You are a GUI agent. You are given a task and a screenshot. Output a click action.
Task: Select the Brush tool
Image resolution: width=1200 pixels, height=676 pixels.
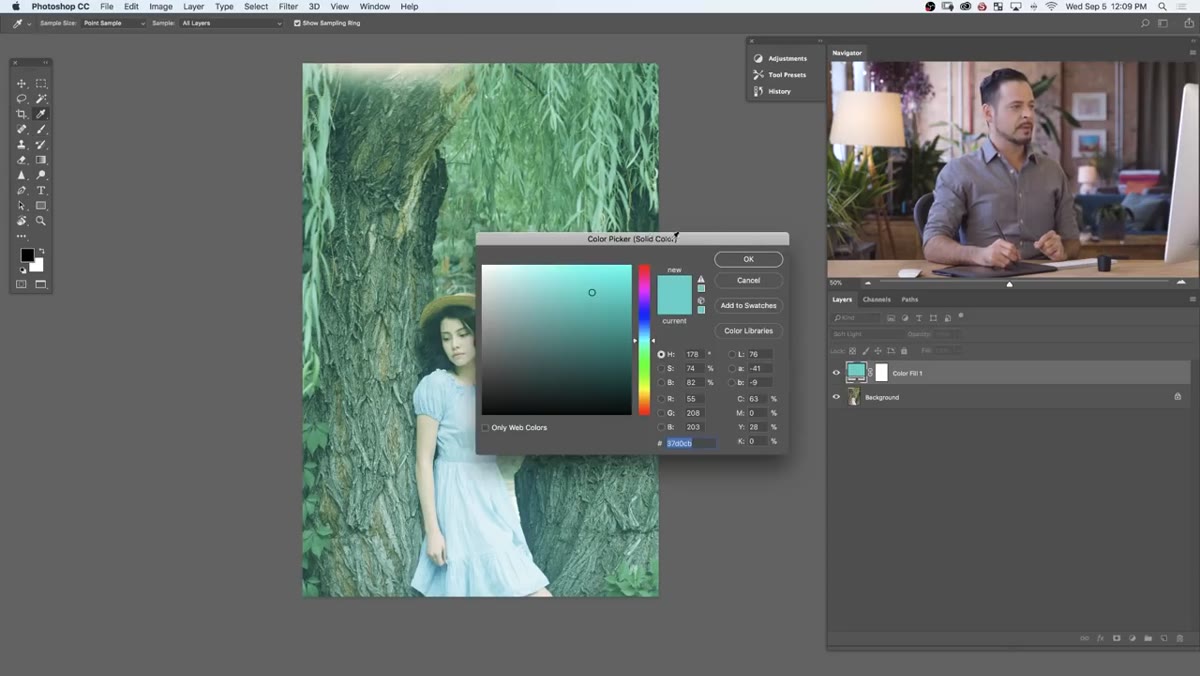(x=41, y=129)
